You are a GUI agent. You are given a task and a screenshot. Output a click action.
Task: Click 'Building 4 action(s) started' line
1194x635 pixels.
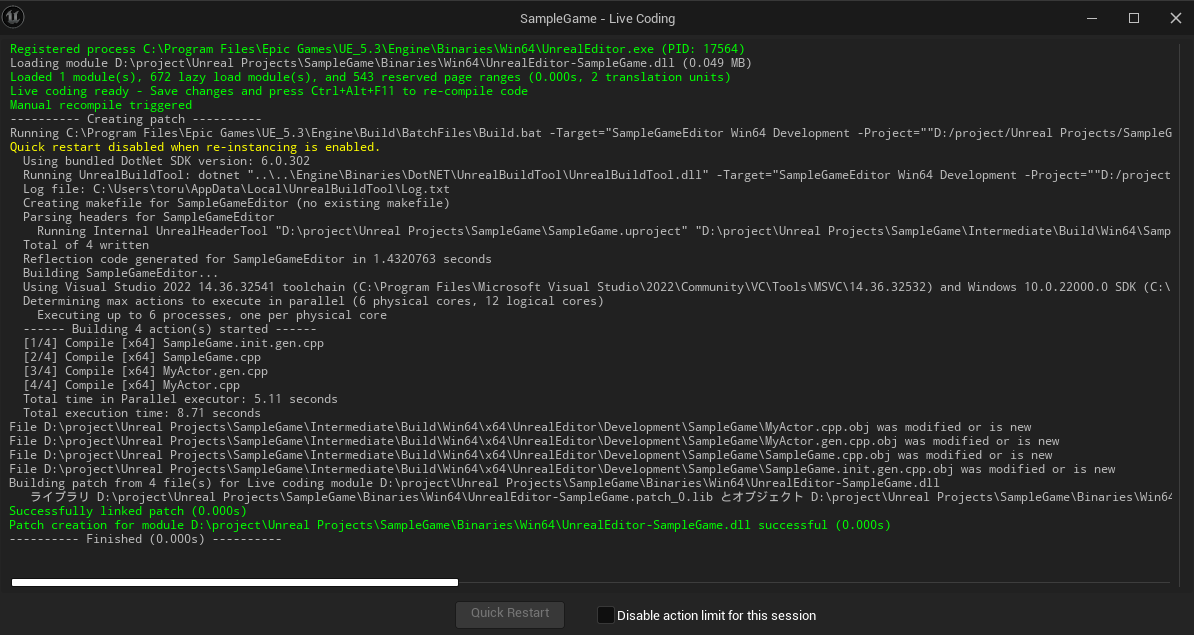coord(170,329)
